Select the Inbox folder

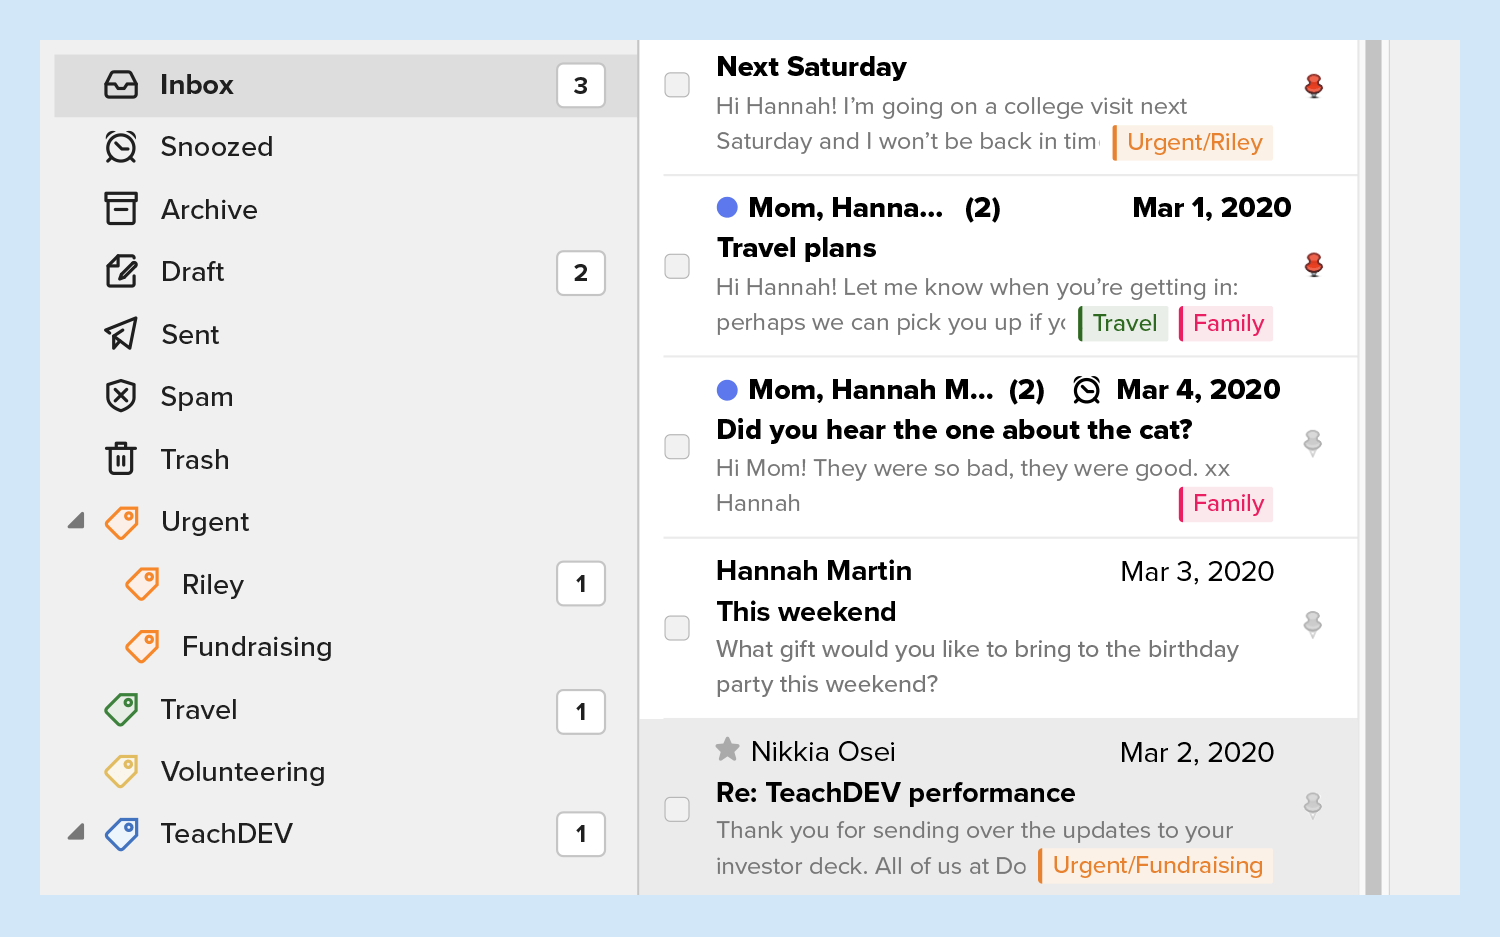197,85
